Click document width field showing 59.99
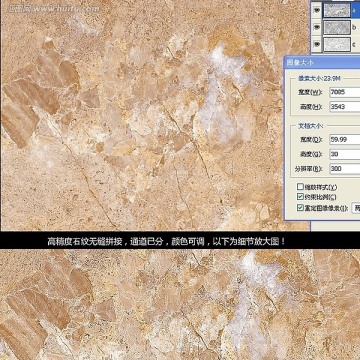 point(345,139)
